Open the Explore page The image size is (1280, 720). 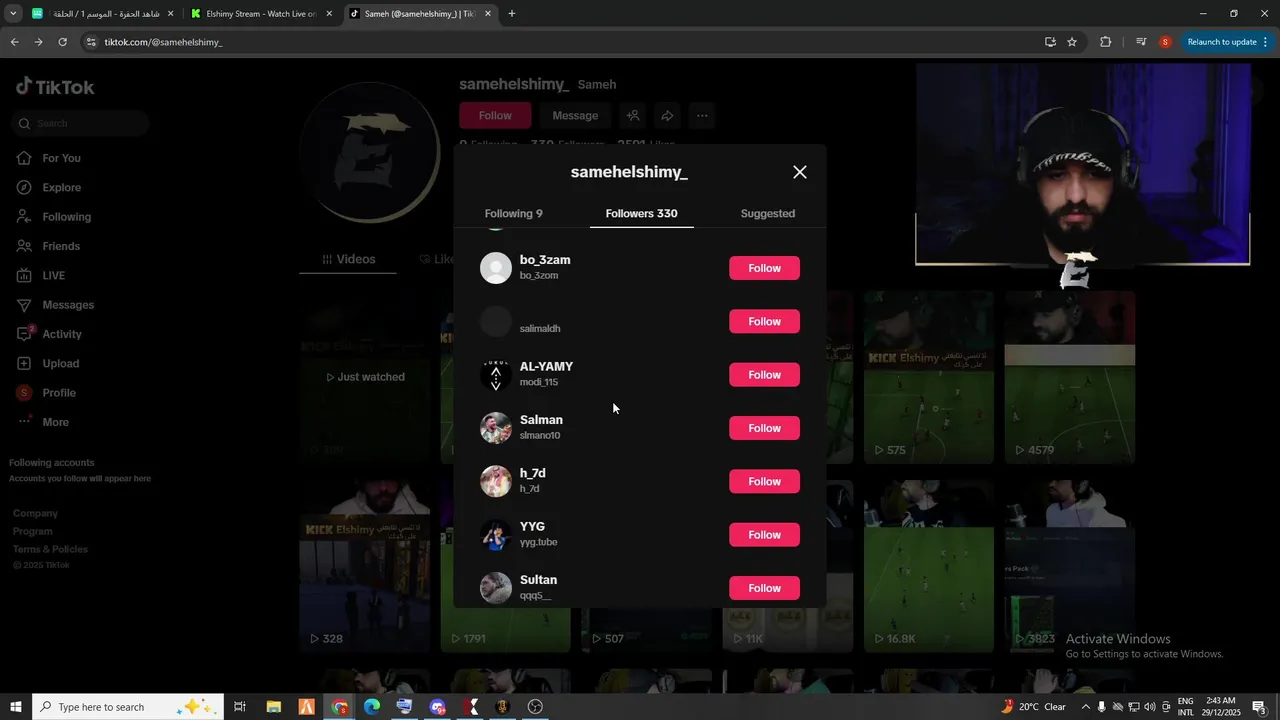pos(61,187)
